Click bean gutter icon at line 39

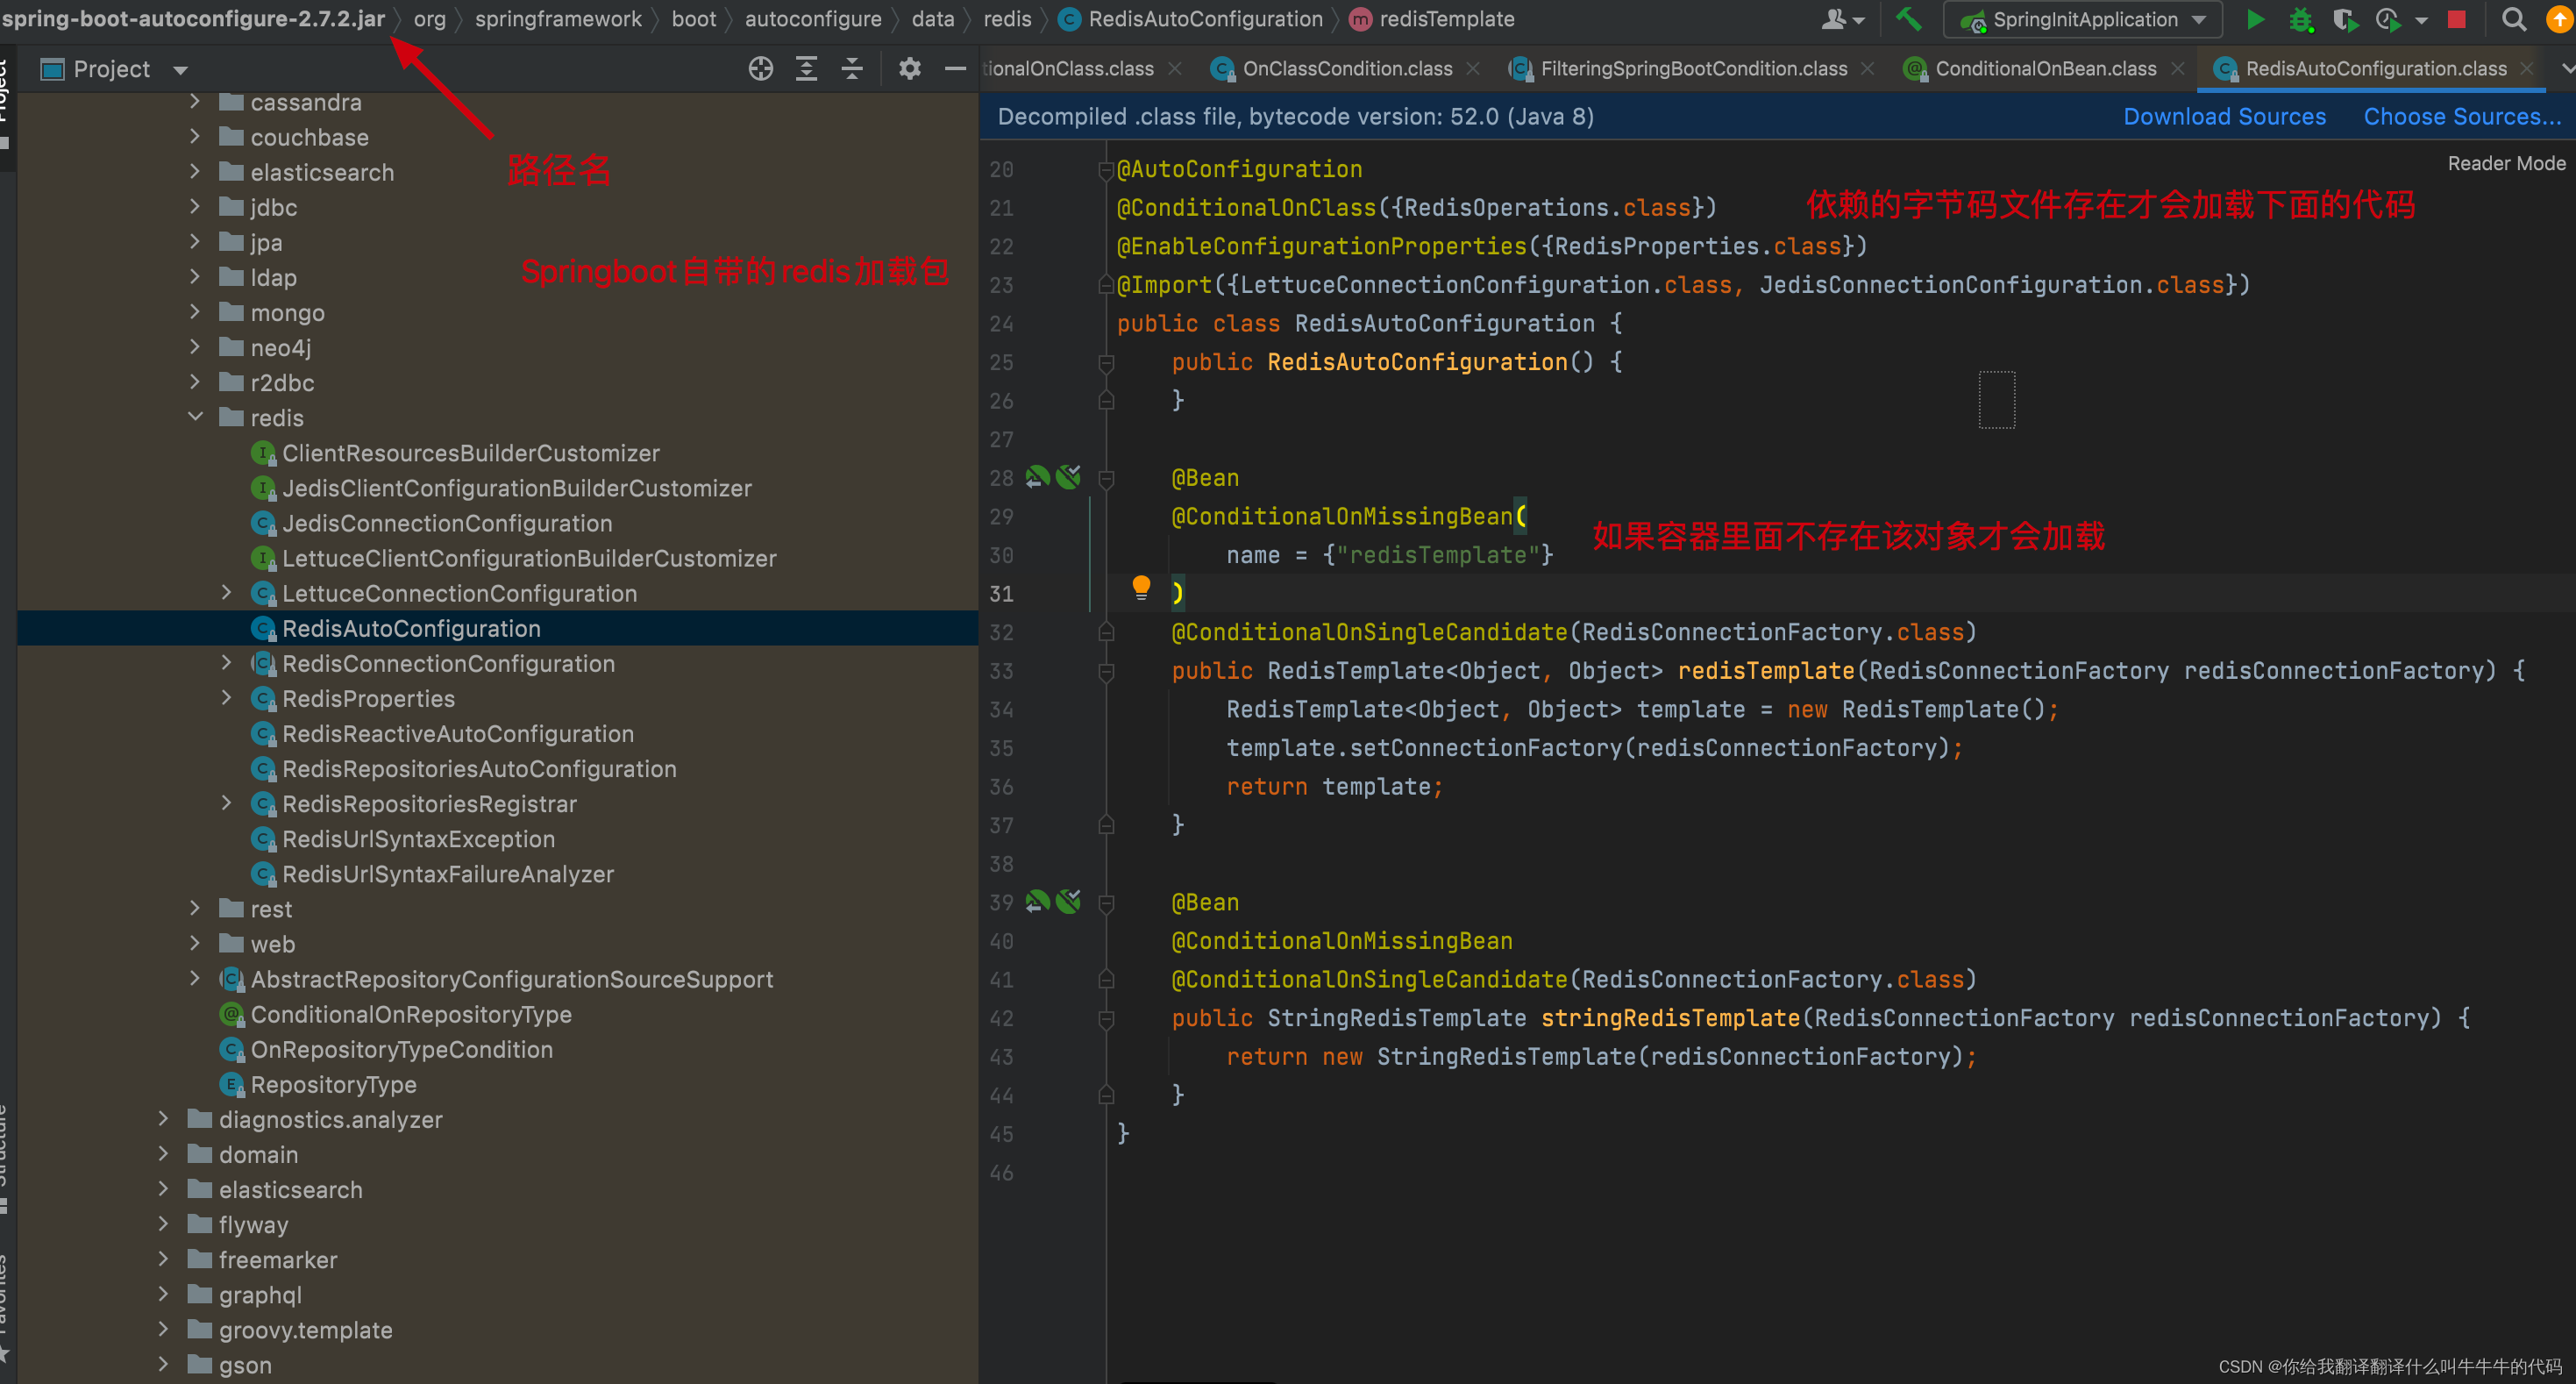pos(1038,902)
